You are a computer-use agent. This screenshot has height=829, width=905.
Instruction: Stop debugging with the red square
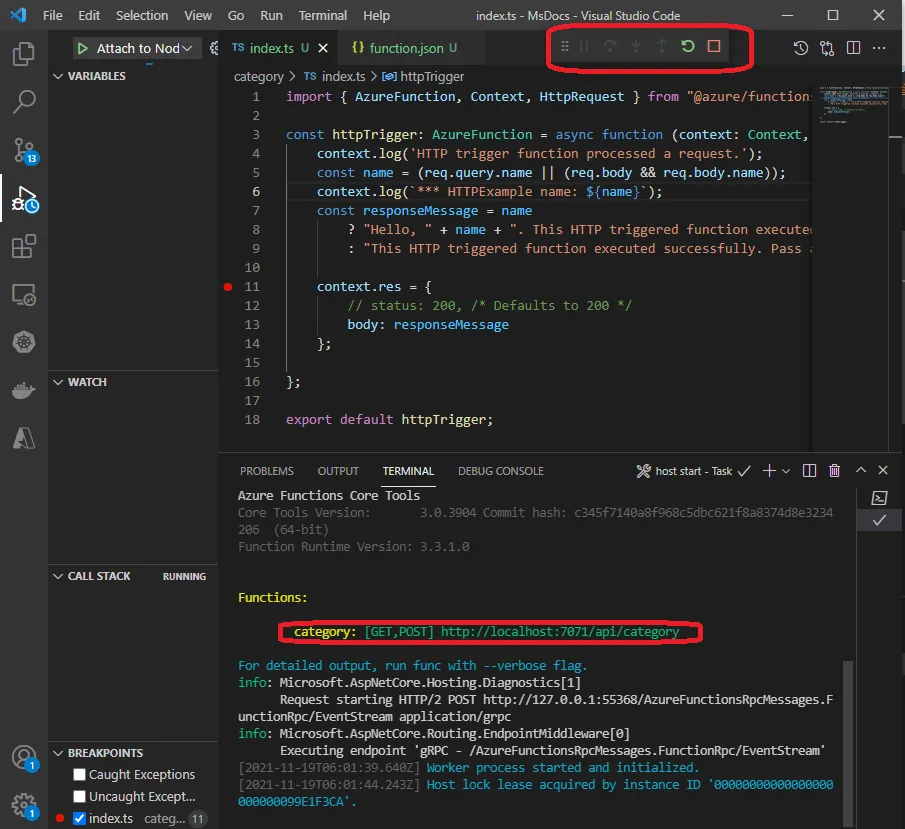[x=714, y=47]
